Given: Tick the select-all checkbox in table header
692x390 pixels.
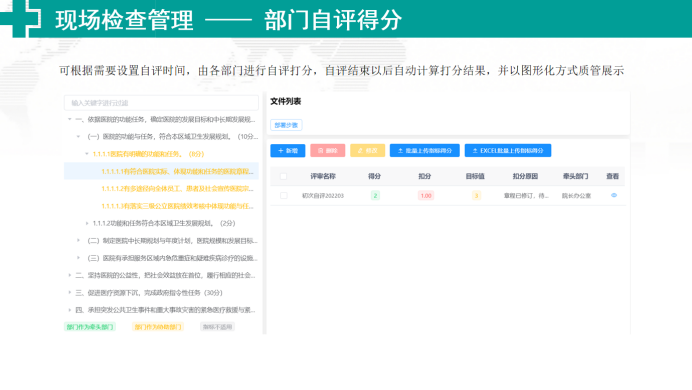Looking at the screenshot, I should click(x=283, y=176).
